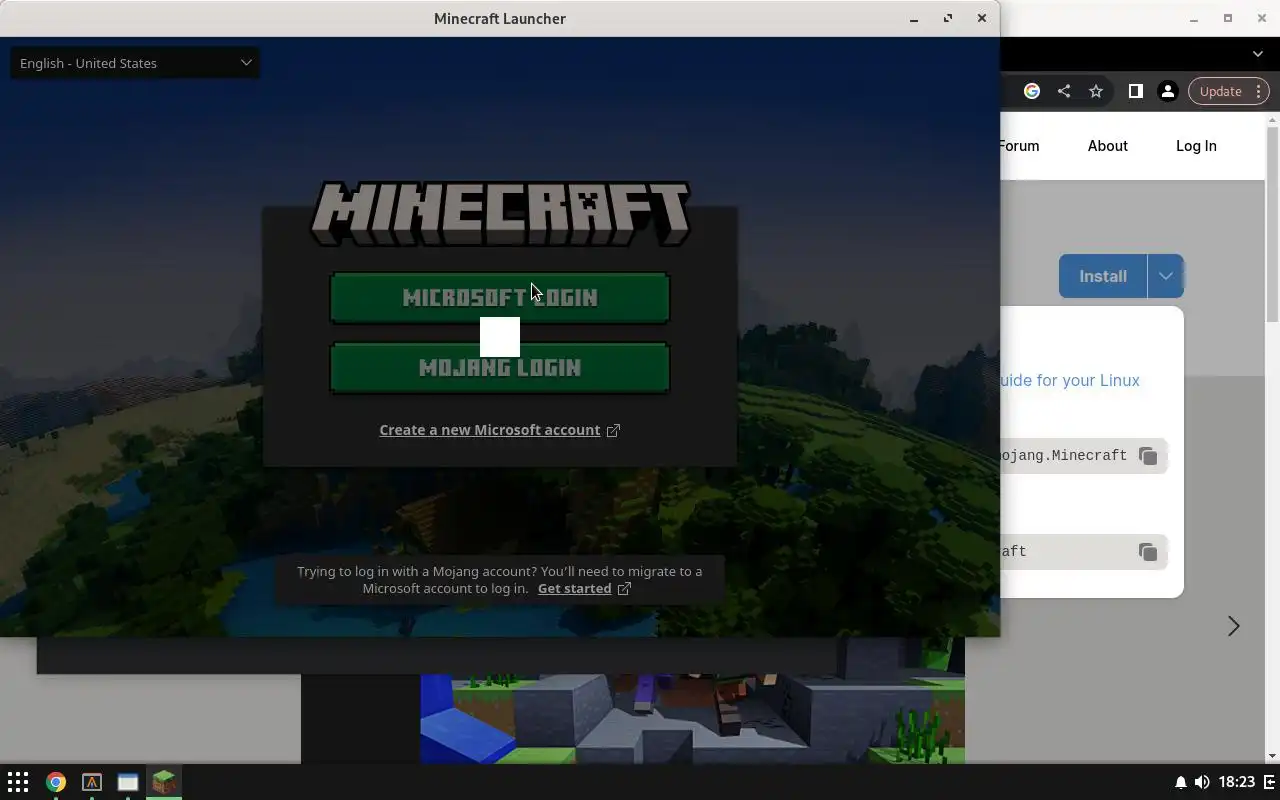
Task: Click the Microsoft Login button
Action: (x=500, y=298)
